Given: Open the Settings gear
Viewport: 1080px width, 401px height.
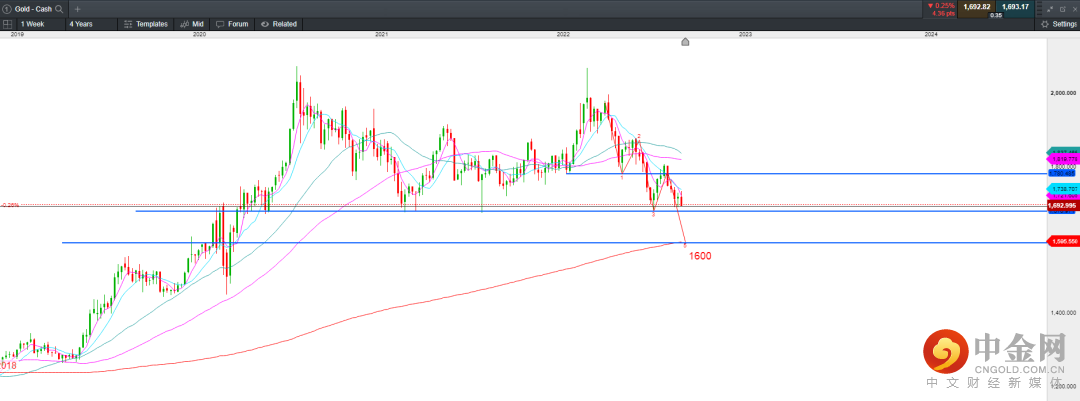Looking at the screenshot, I should 1058,23.
